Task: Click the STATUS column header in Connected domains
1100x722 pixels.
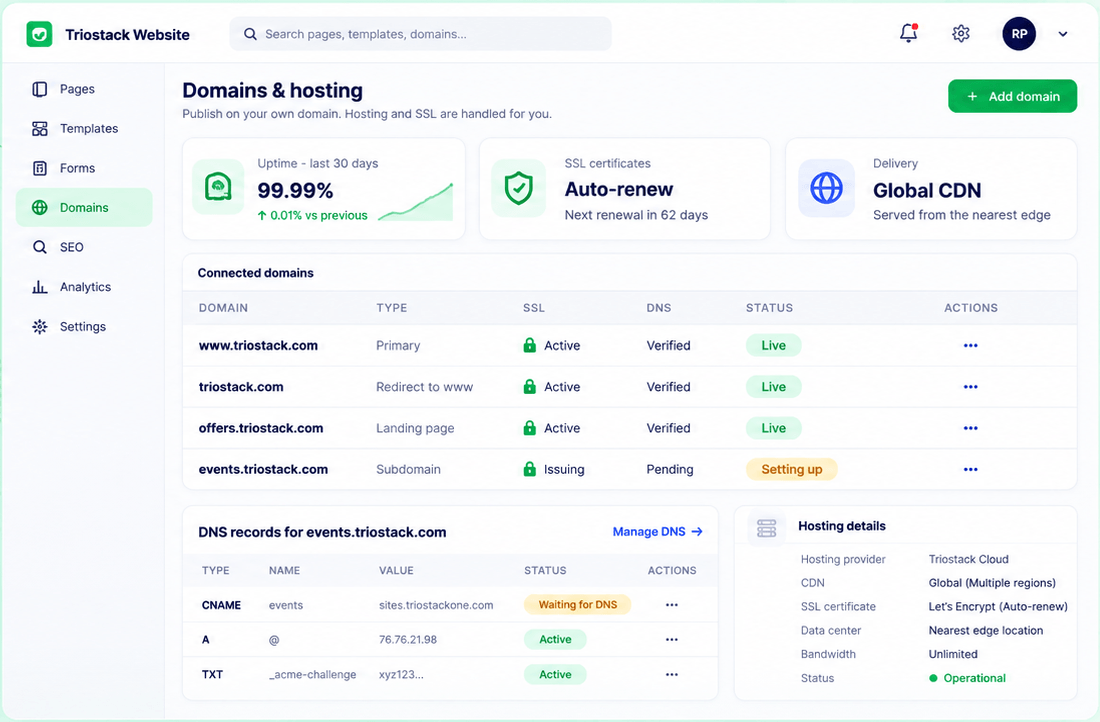Action: tap(769, 307)
